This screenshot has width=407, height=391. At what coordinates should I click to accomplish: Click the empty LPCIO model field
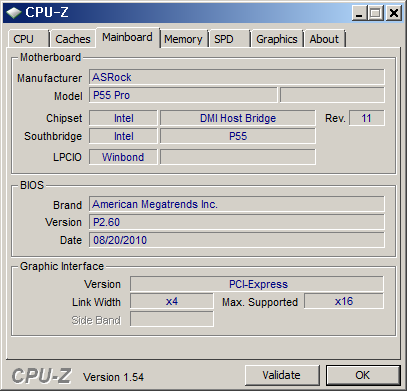[238, 157]
